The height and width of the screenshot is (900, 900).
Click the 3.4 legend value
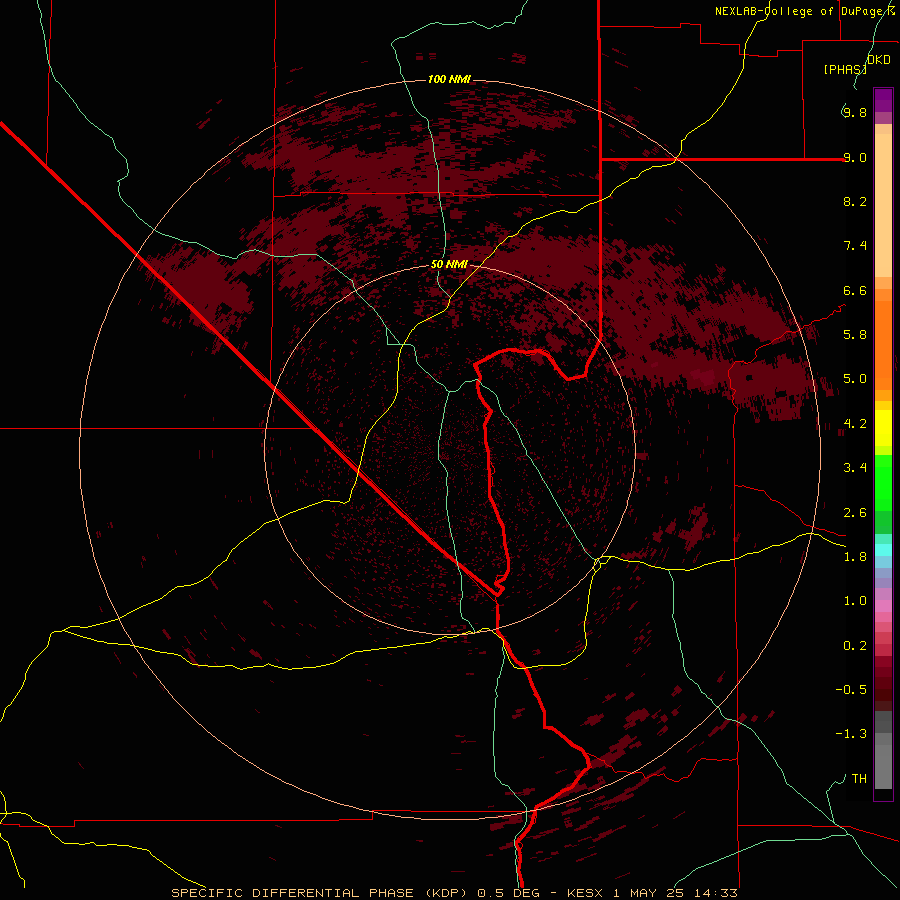click(x=854, y=468)
